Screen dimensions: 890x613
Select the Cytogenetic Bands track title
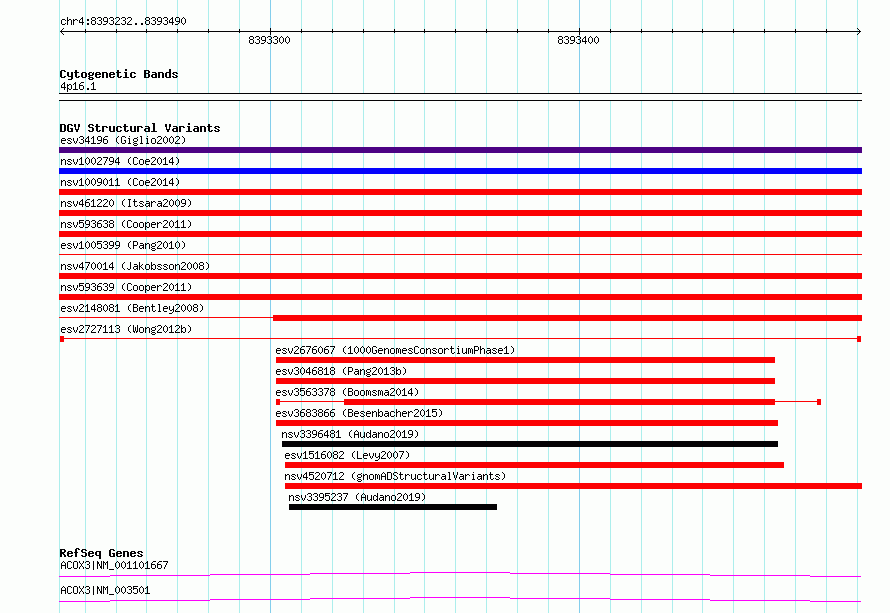tap(119, 74)
